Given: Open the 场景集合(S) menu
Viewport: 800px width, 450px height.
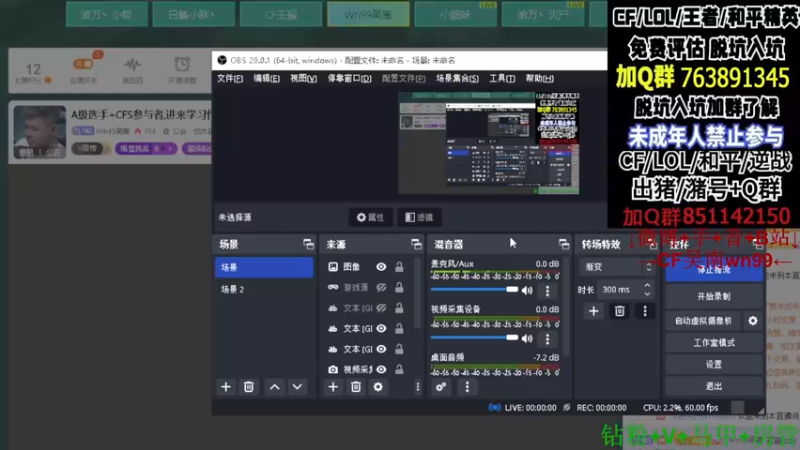Looking at the screenshot, I should click(x=457, y=79).
